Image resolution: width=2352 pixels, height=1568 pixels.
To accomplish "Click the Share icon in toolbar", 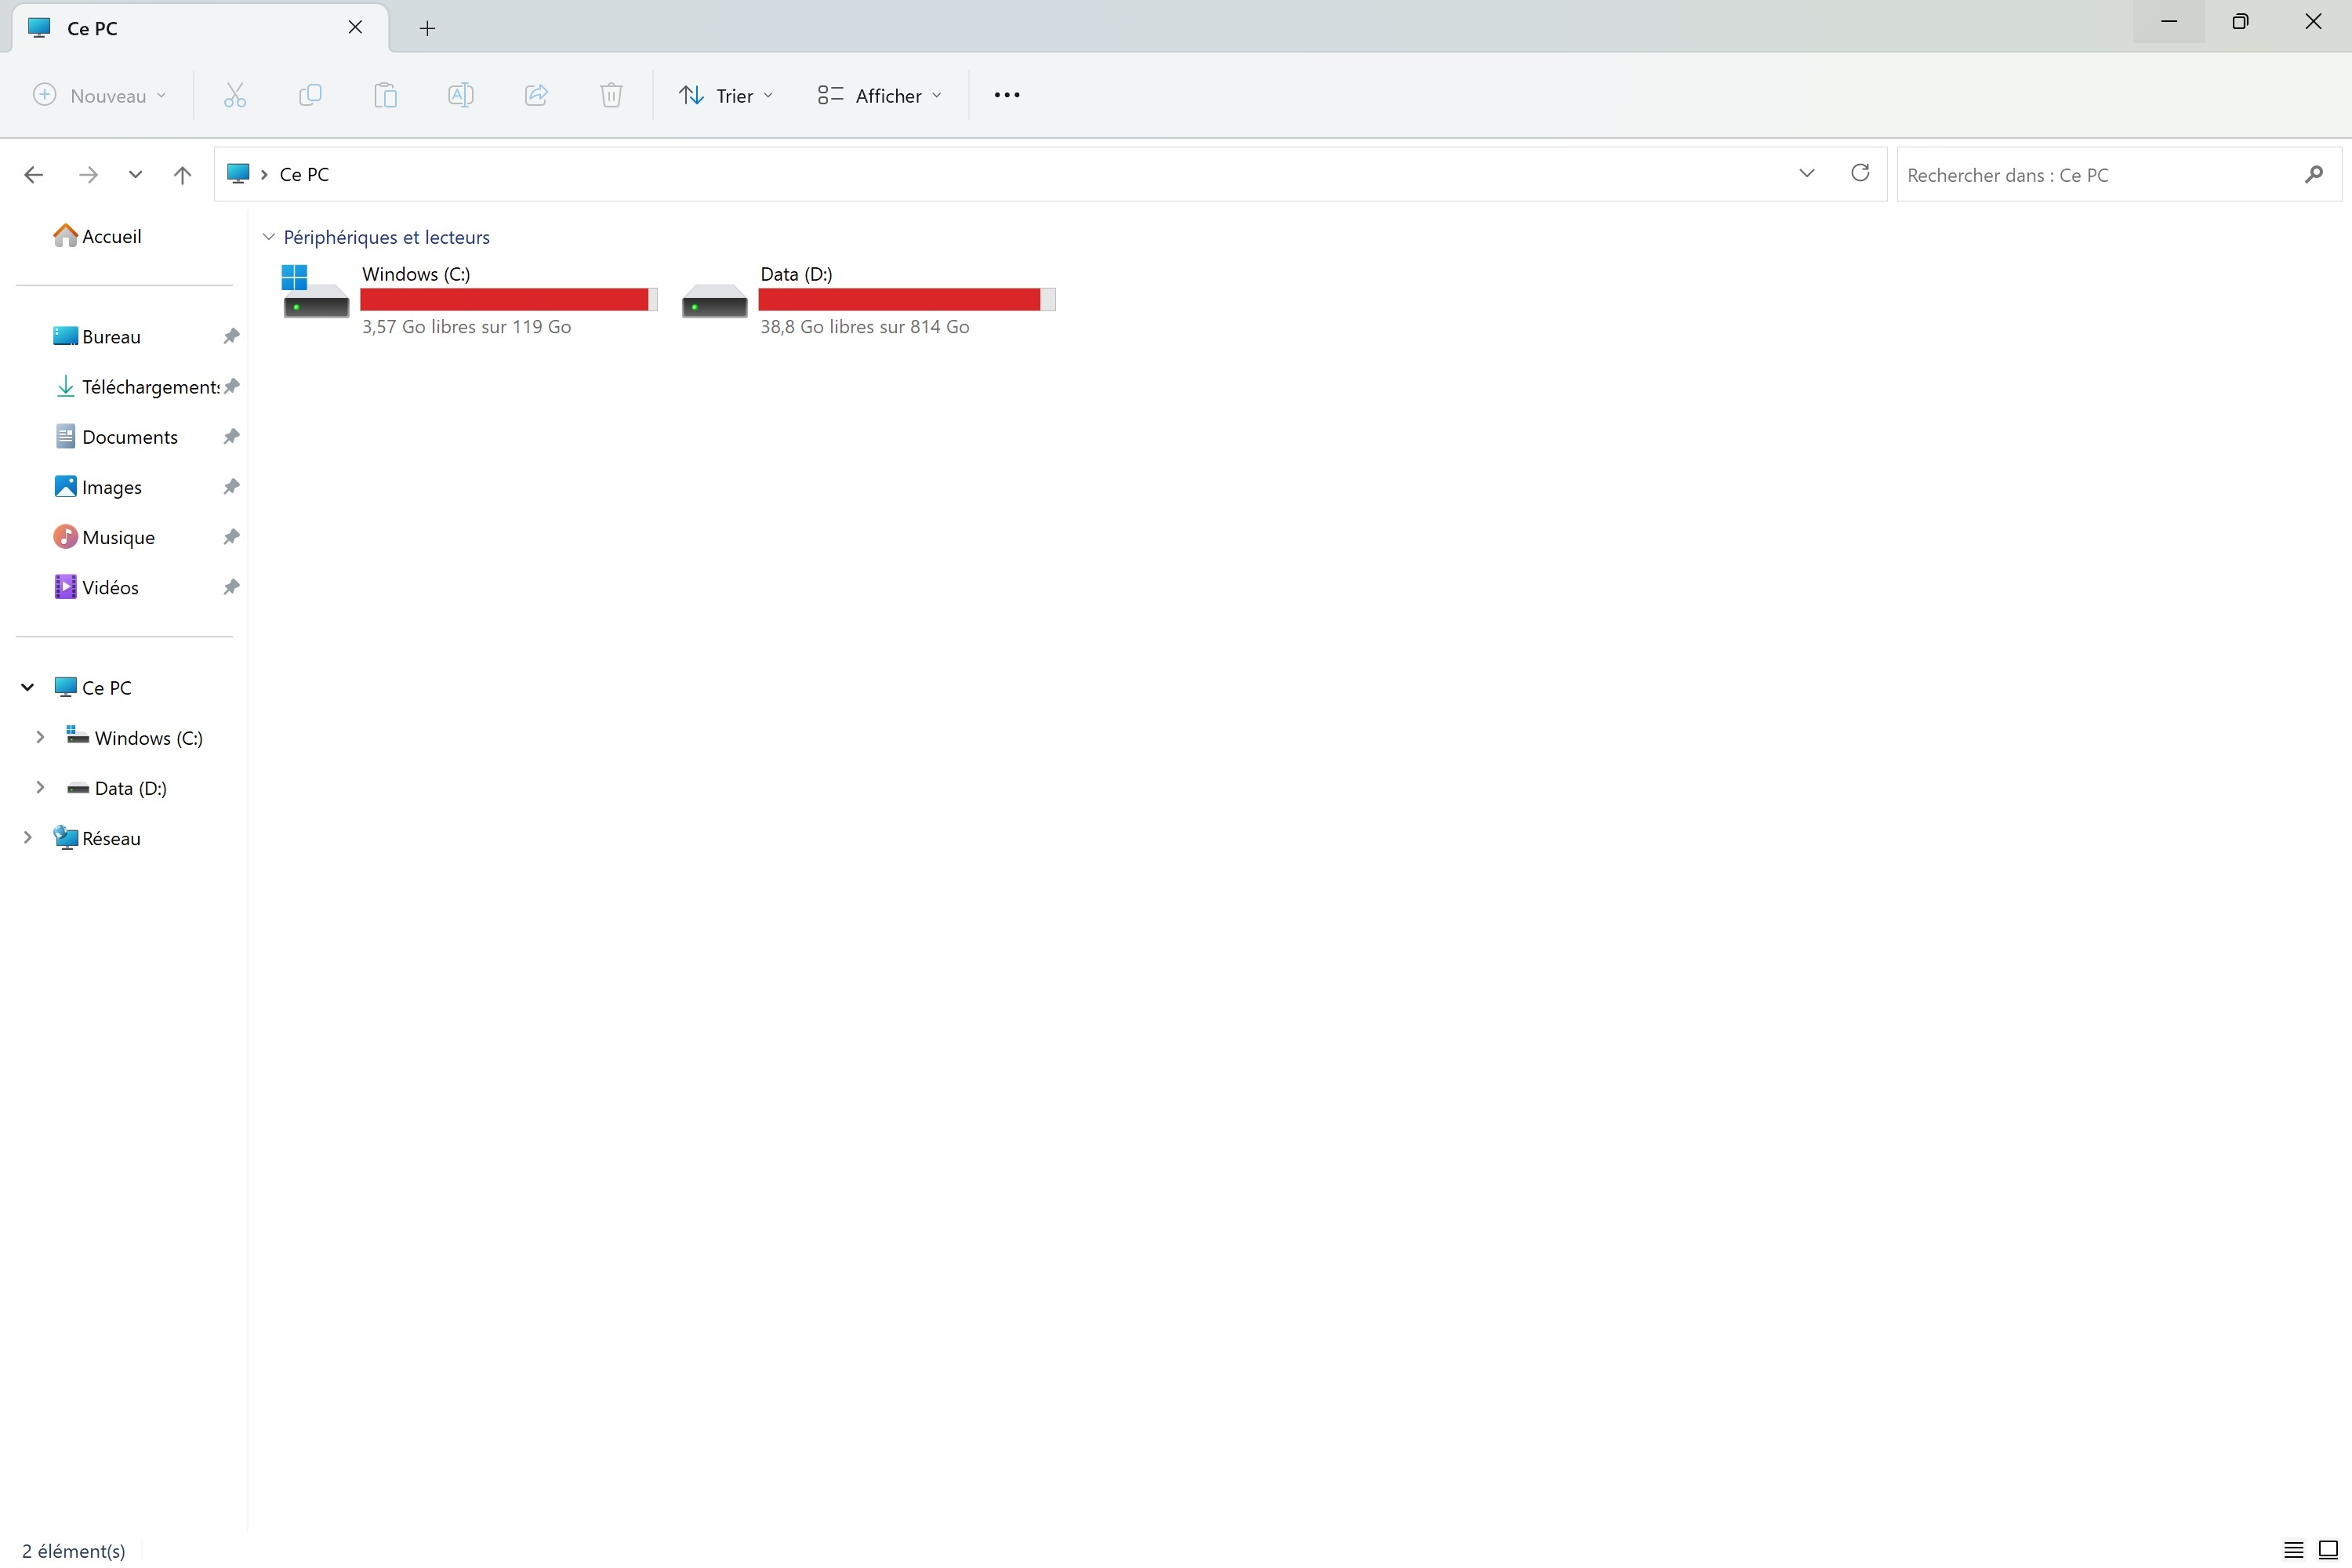I will click(x=536, y=95).
